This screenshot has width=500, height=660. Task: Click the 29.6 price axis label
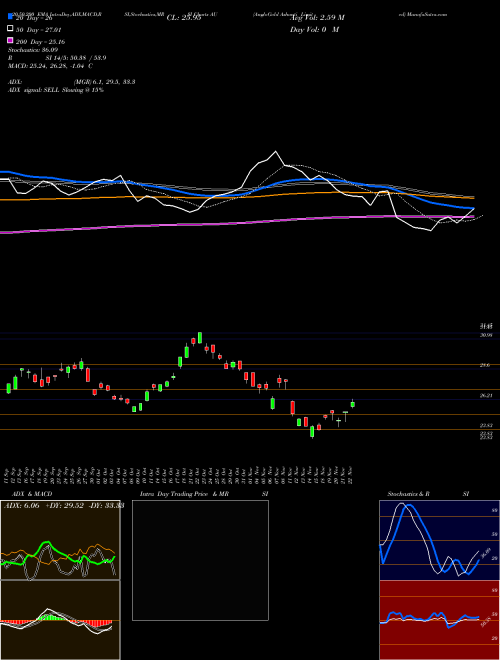pos(485,365)
